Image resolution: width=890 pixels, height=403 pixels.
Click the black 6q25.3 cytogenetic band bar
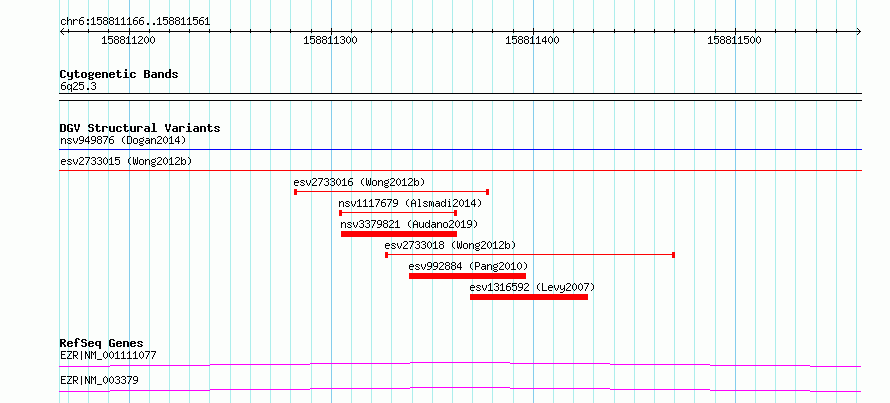pos(460,96)
